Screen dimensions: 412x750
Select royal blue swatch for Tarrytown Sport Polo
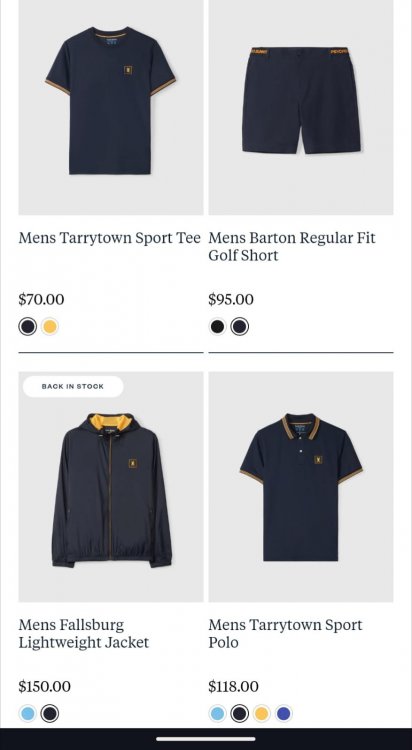(283, 714)
